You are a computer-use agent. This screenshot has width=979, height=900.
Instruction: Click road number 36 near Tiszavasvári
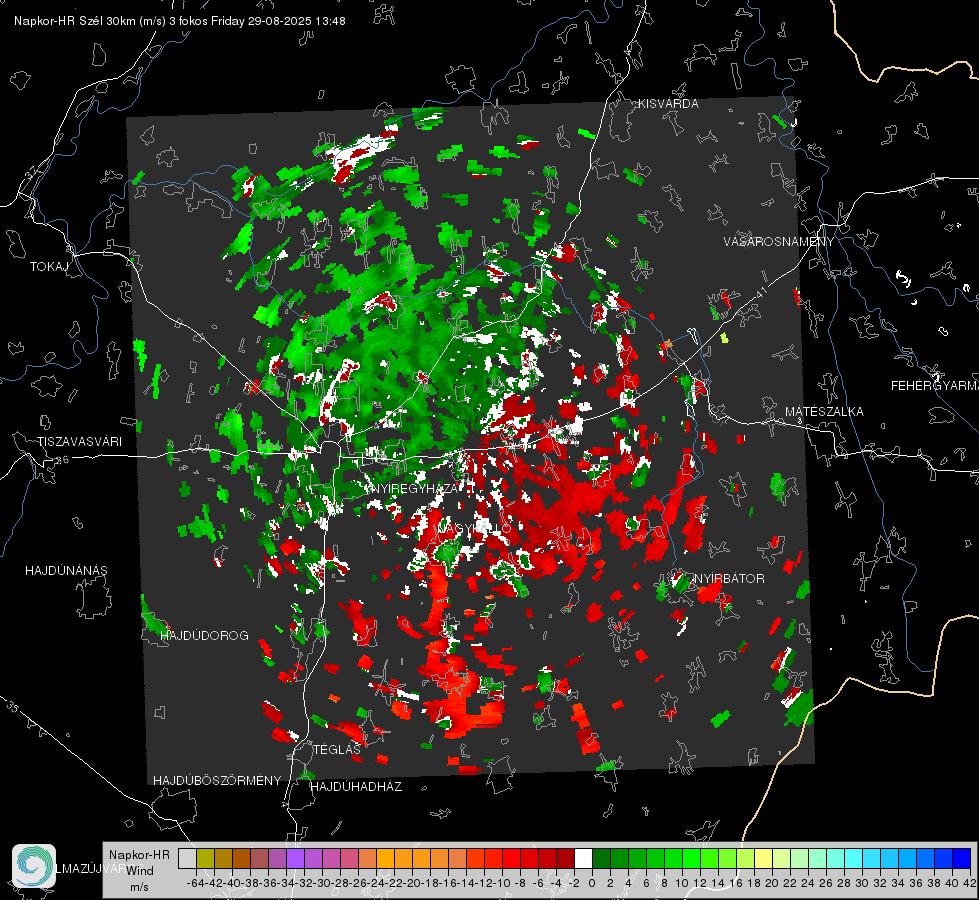click(62, 460)
